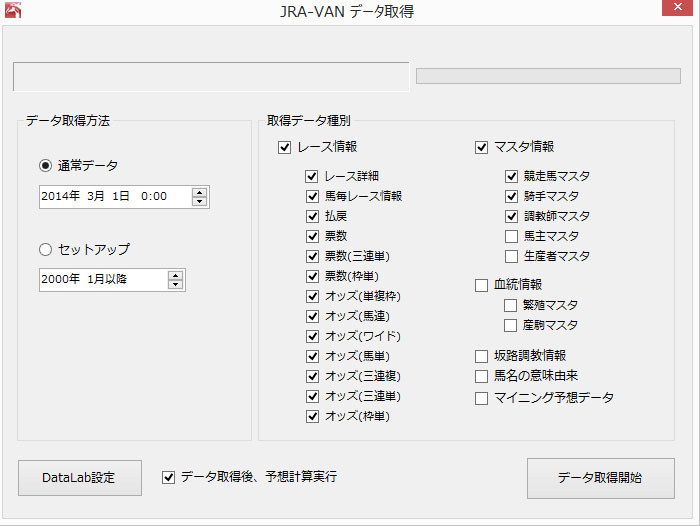The height and width of the screenshot is (526, 700).
Task: Click the up arrow of the セットアップ year spinner
Action: pyautogui.click(x=175, y=276)
